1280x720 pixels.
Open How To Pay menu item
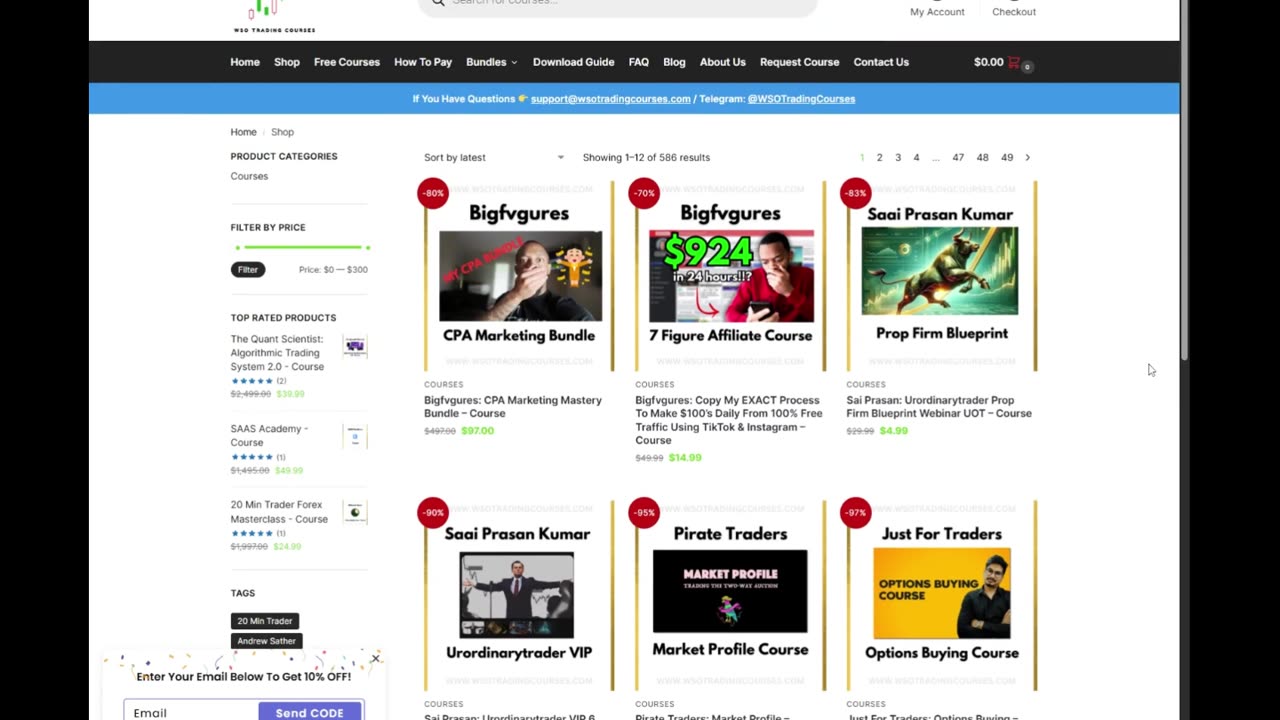point(423,62)
